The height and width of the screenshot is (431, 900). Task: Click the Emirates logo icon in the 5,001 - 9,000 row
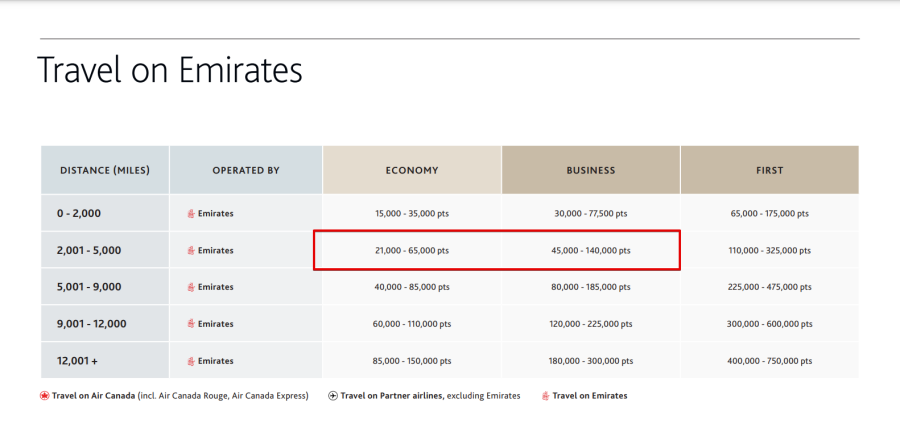192,287
